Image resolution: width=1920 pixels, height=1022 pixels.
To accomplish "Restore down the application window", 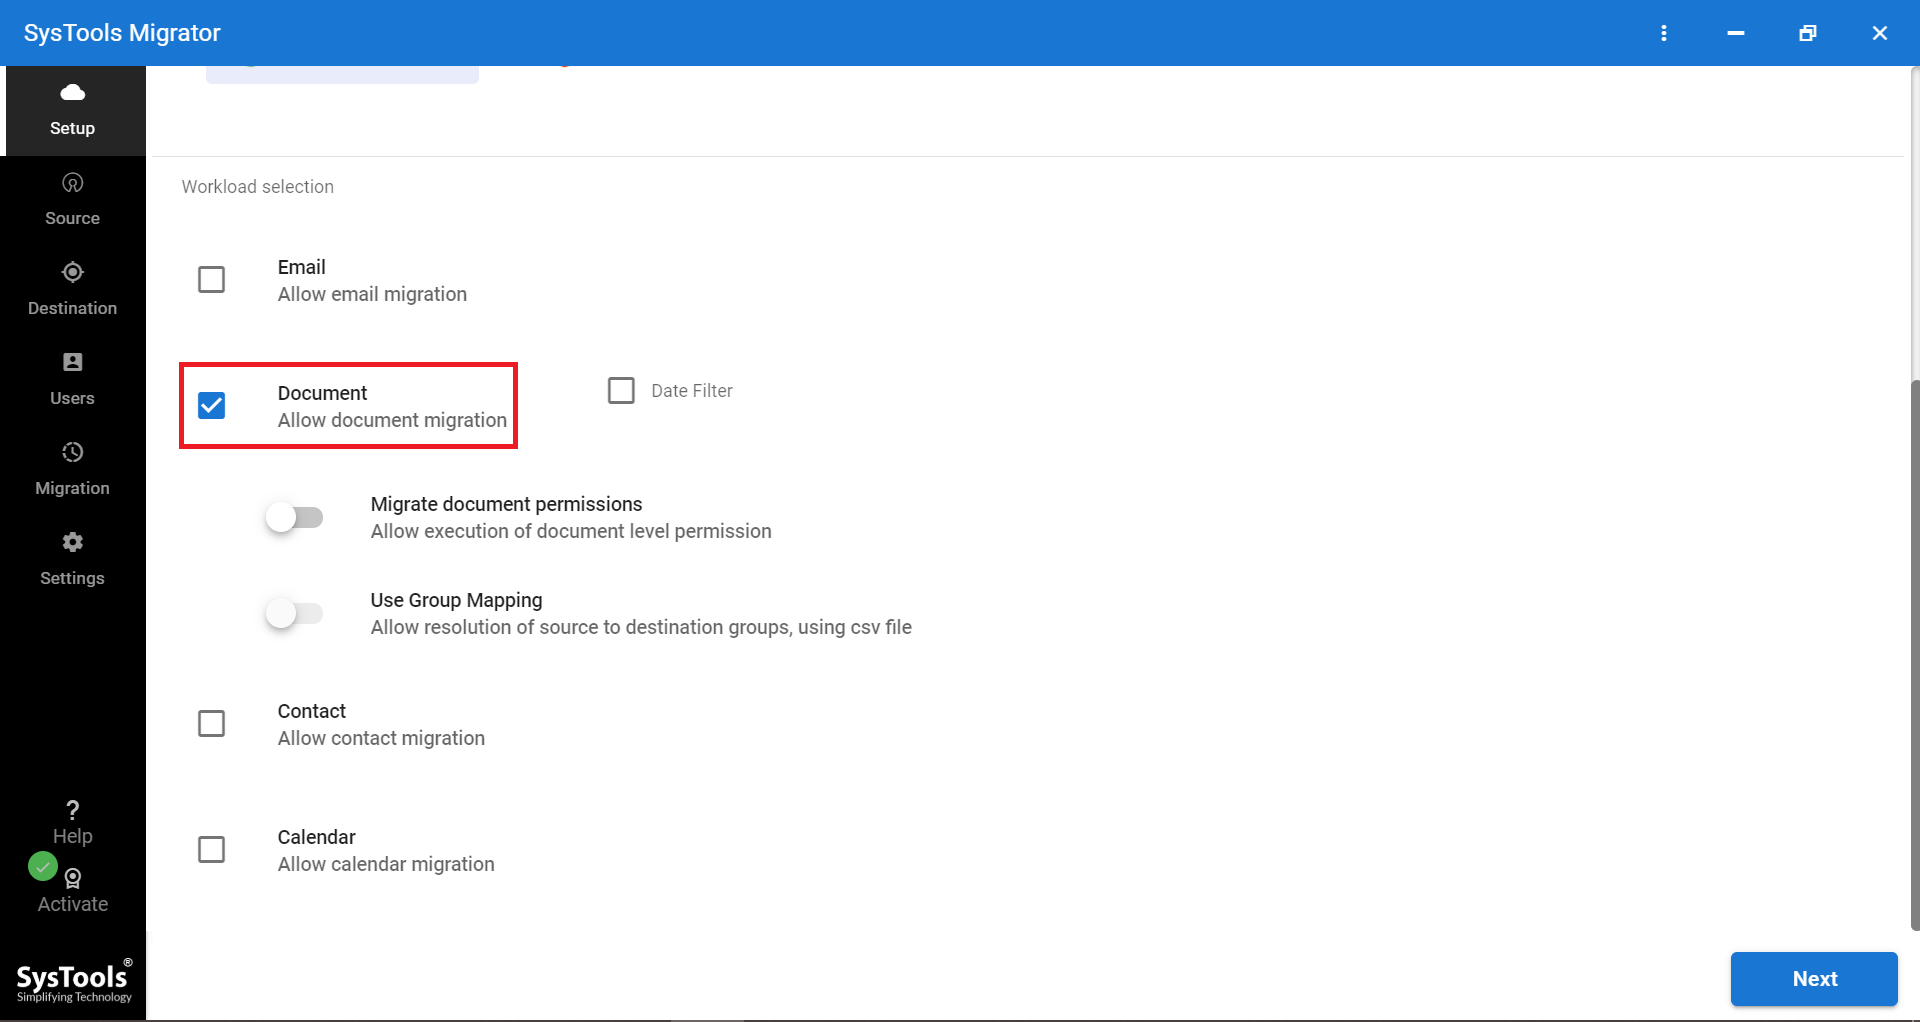I will (x=1808, y=33).
